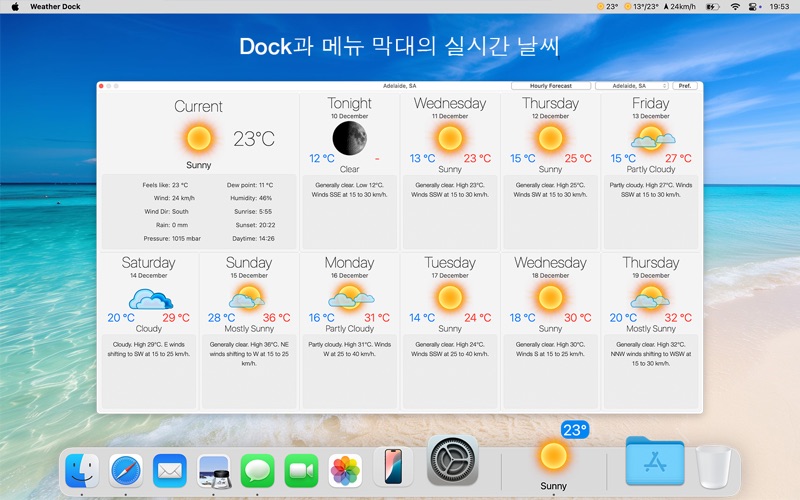Click the 13°/23° menu bar item

641,7
